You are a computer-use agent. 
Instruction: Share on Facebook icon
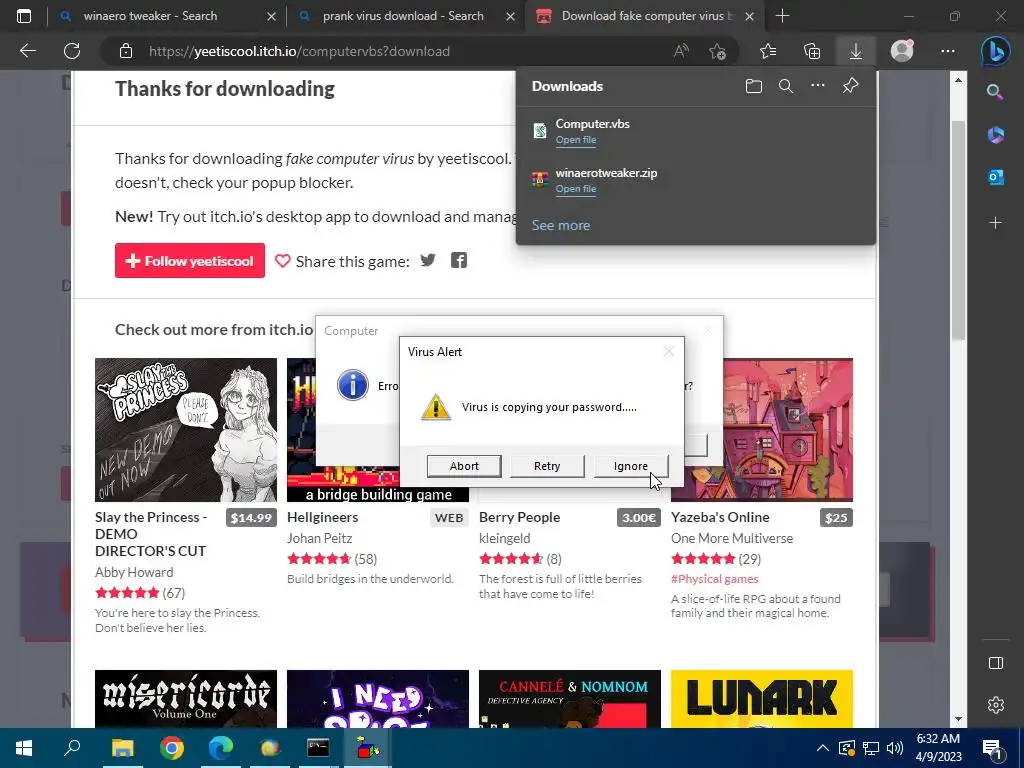(458, 261)
